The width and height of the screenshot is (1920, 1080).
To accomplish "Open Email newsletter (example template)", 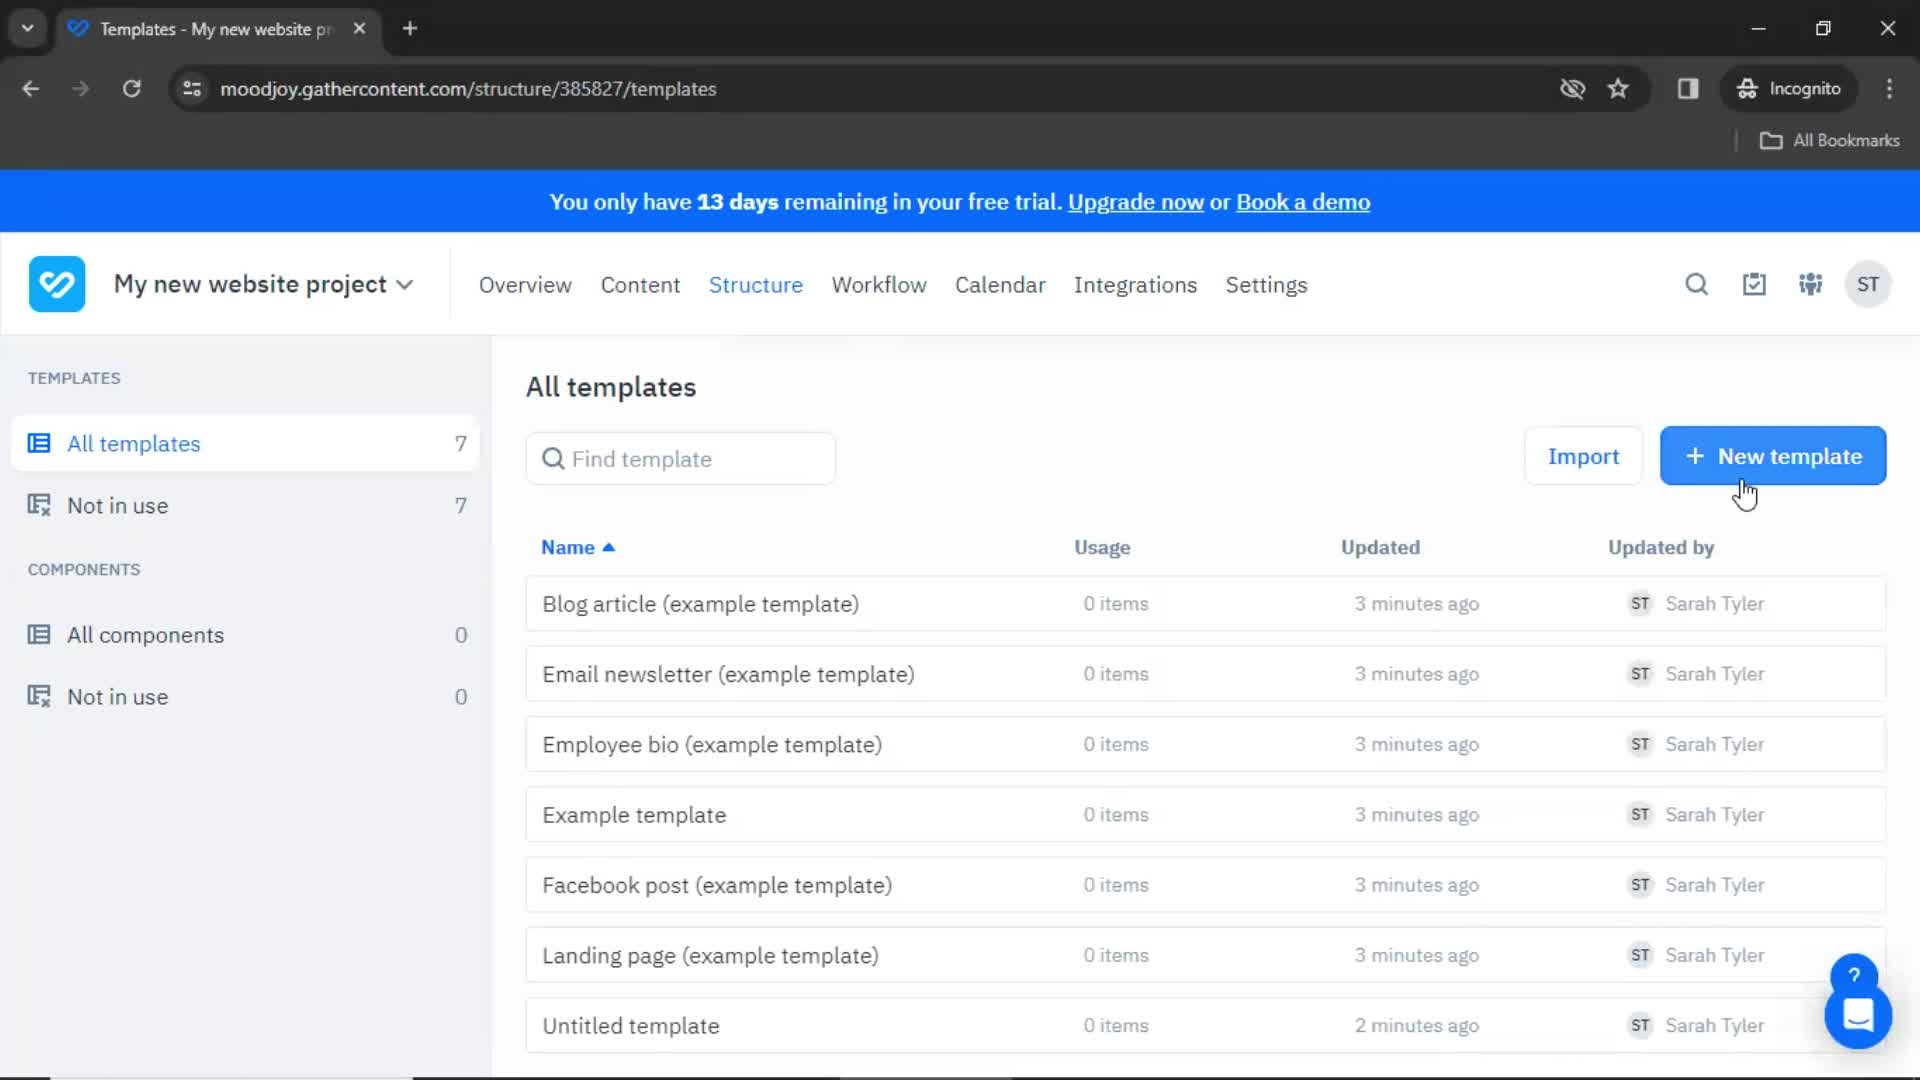I will click(x=1205, y=674).
